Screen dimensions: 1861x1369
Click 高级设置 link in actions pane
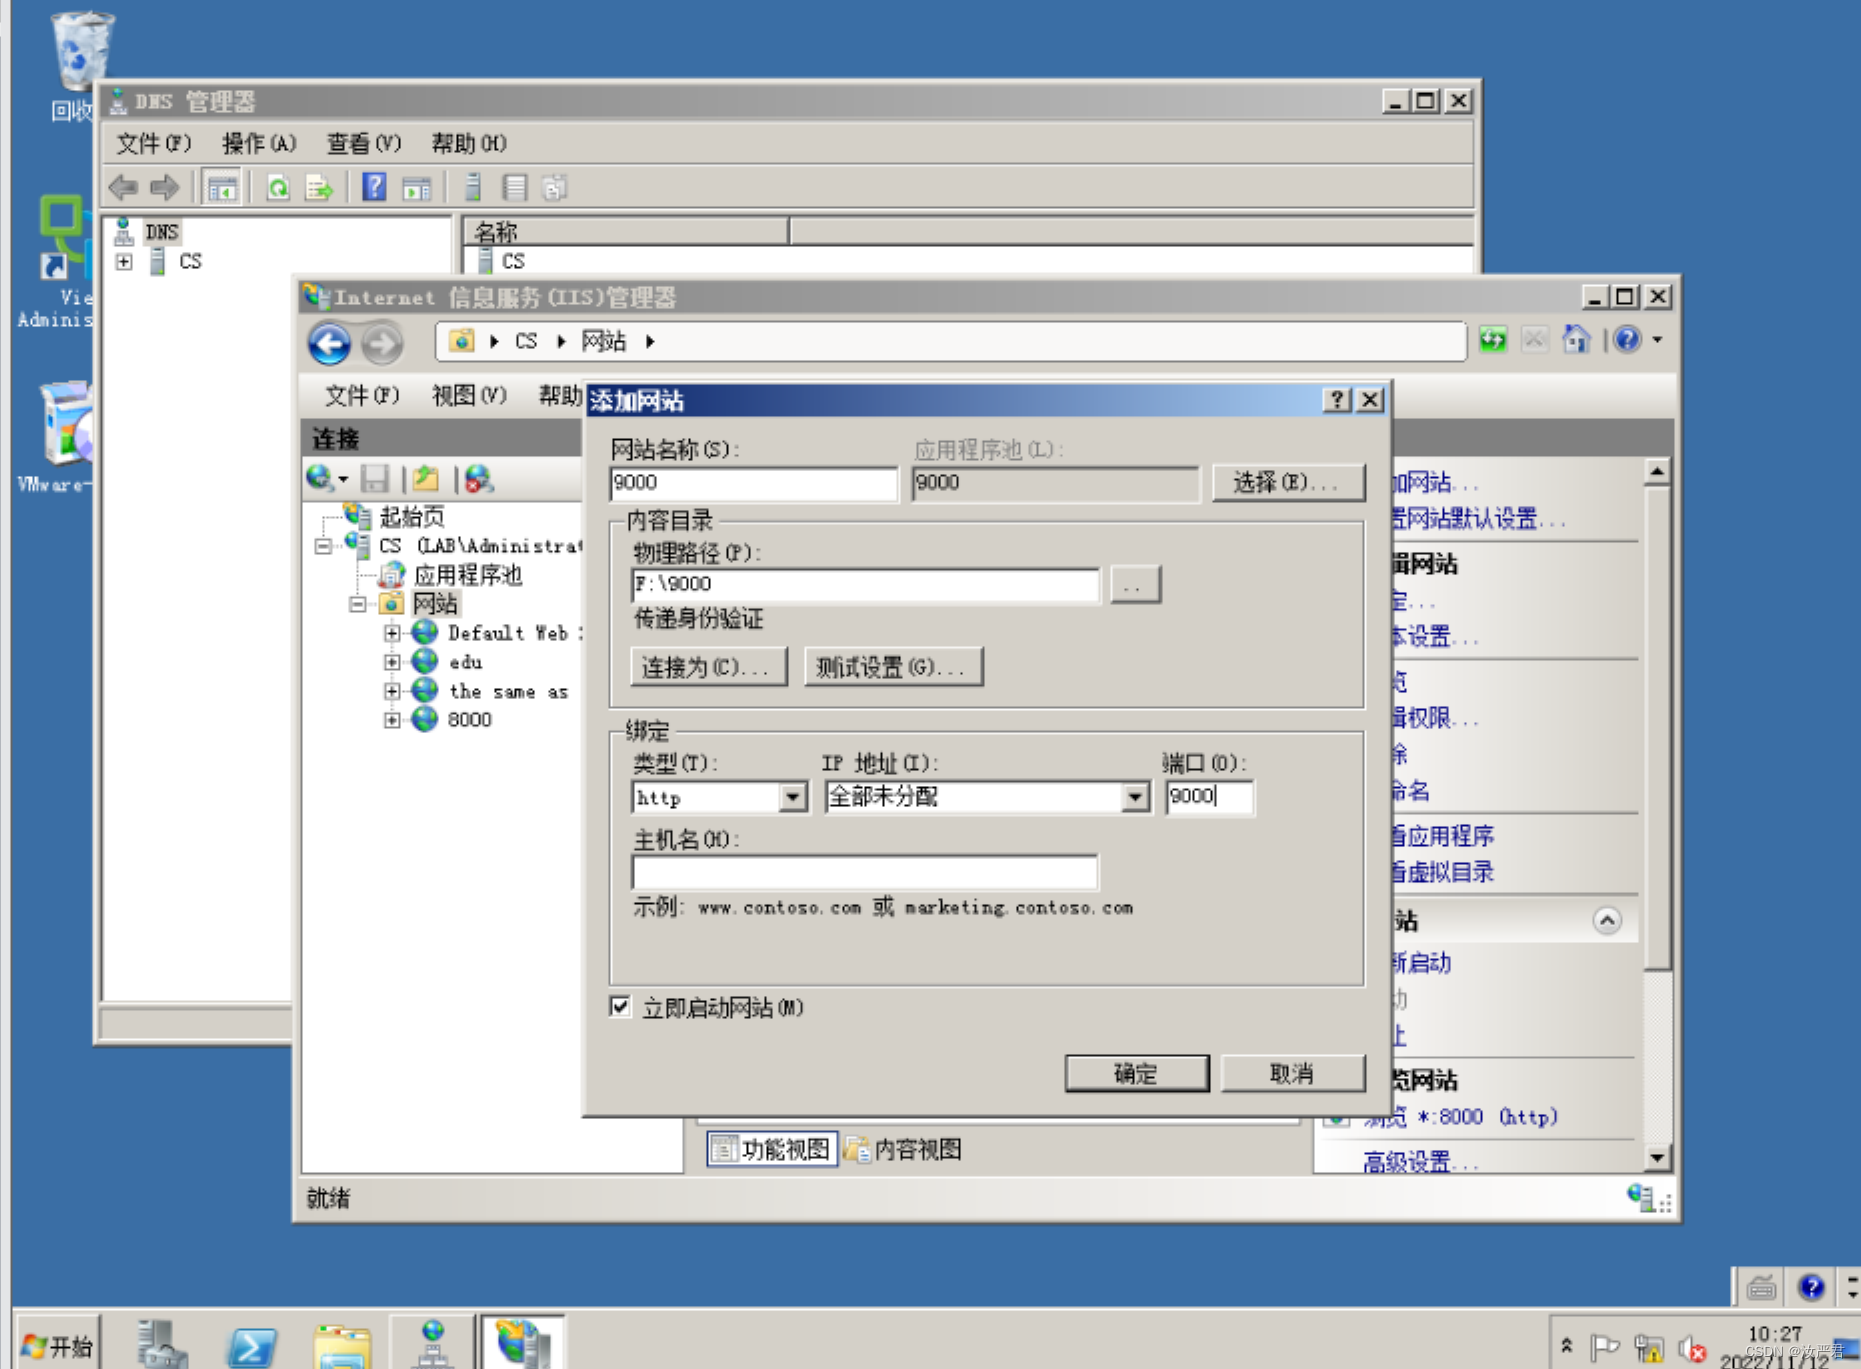pos(1418,1161)
